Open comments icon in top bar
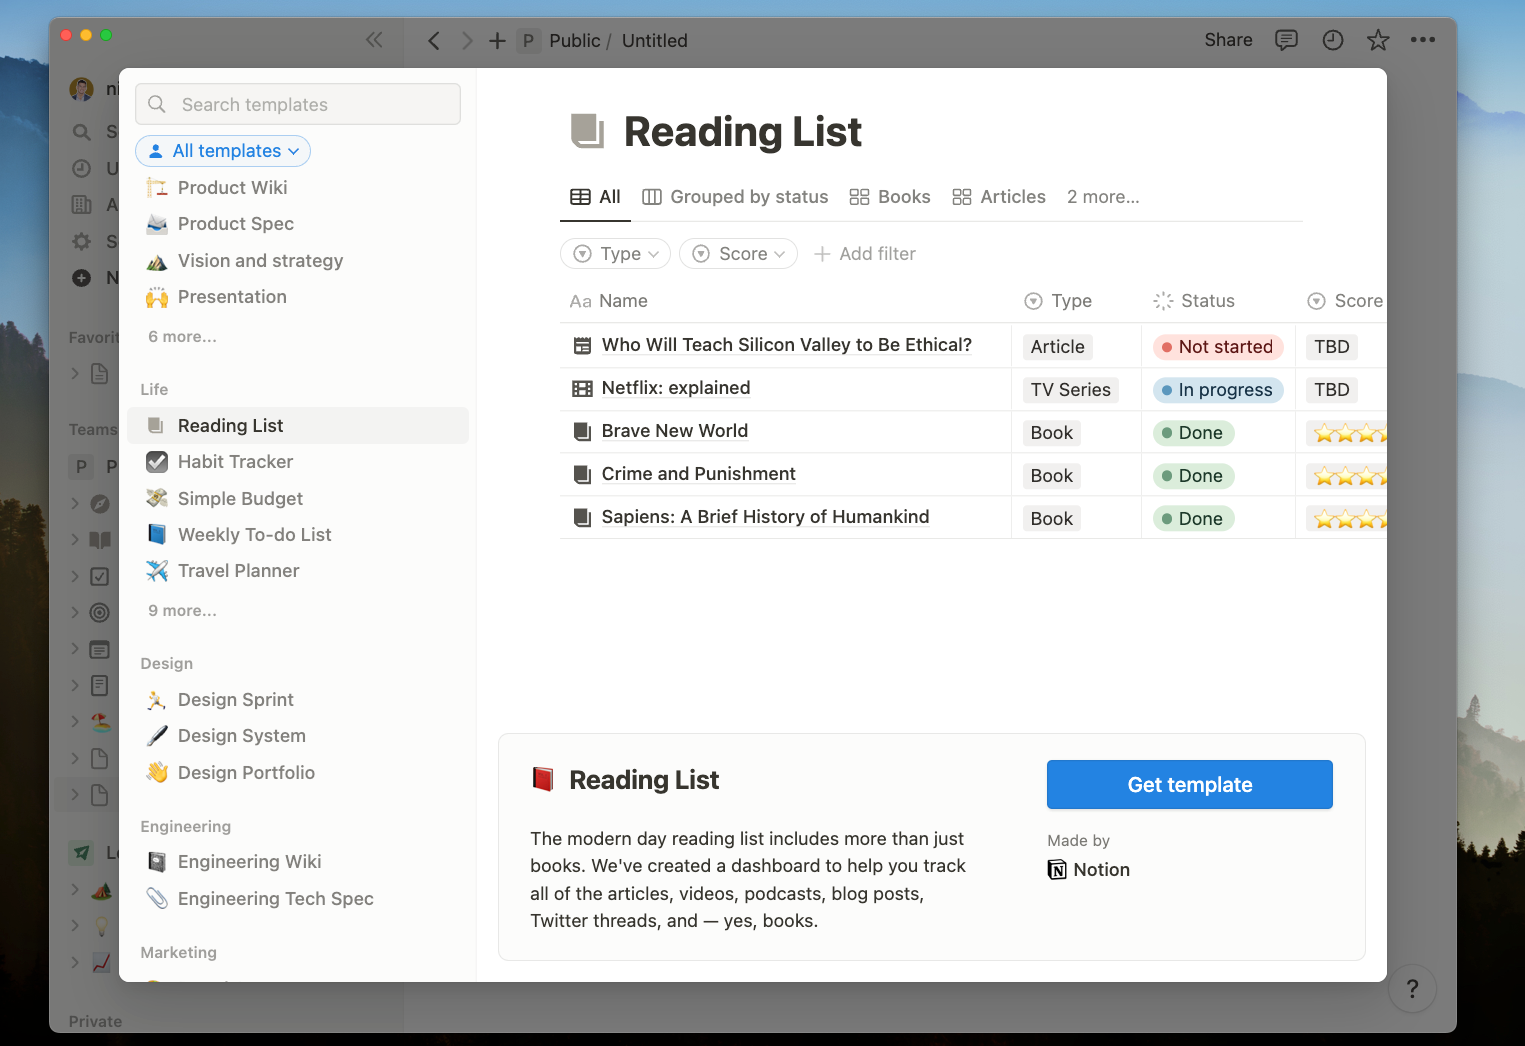1525x1046 pixels. tap(1286, 40)
